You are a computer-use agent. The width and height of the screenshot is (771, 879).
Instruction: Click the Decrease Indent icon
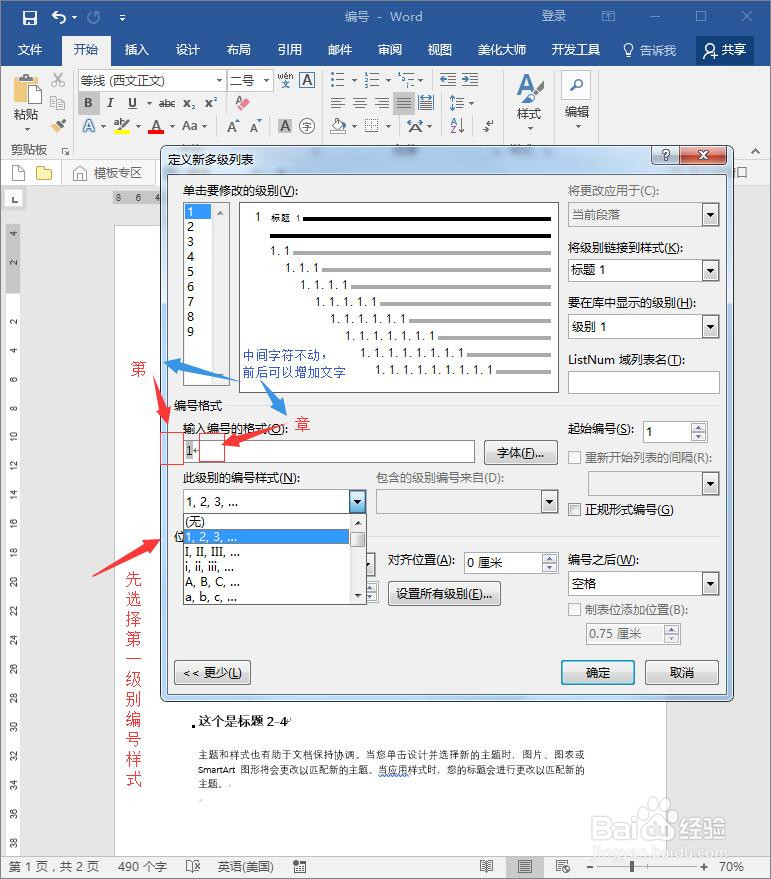447,80
